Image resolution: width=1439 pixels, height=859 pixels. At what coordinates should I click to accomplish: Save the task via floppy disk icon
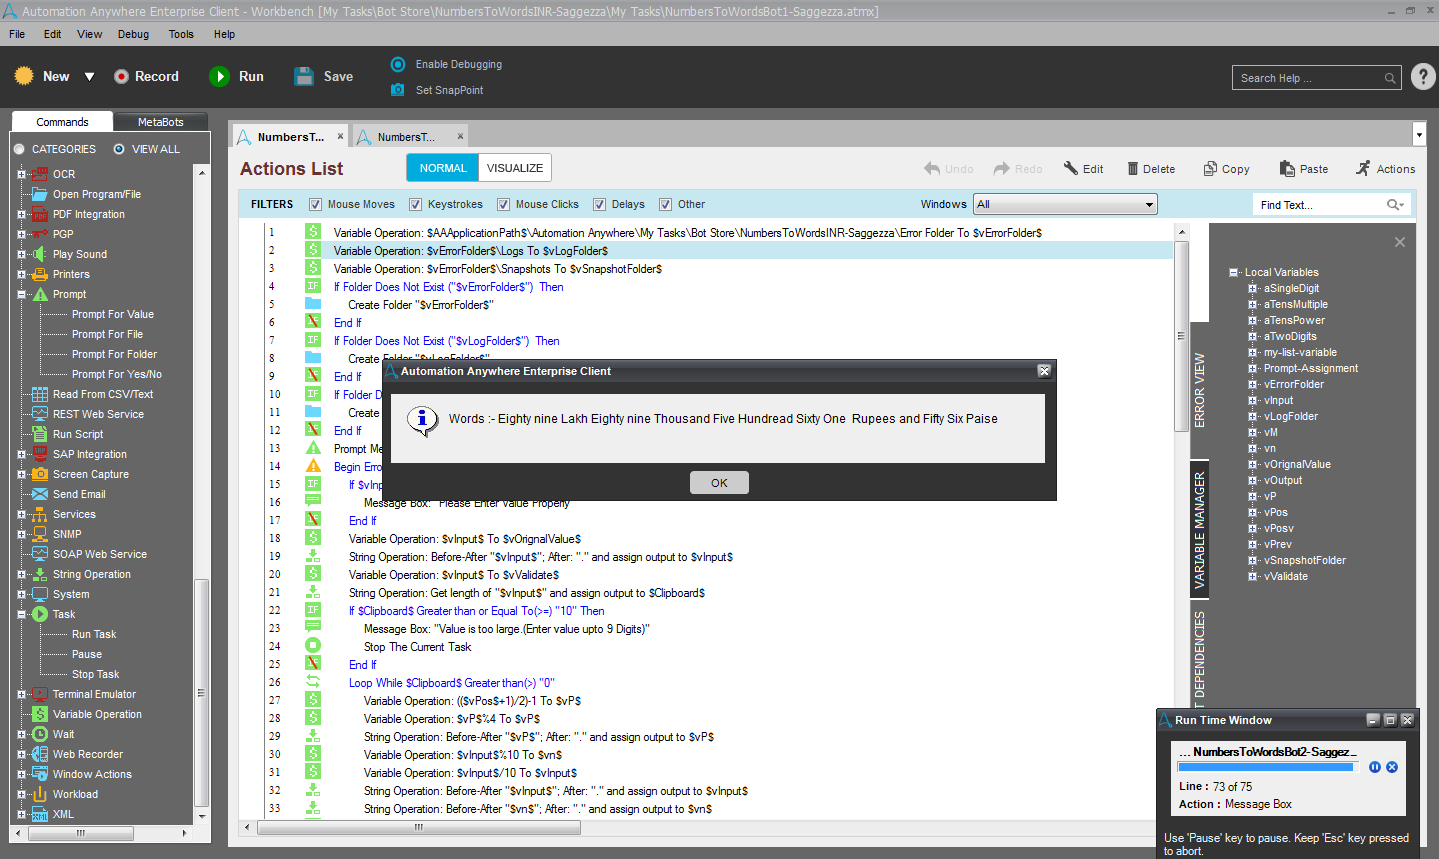coord(304,76)
